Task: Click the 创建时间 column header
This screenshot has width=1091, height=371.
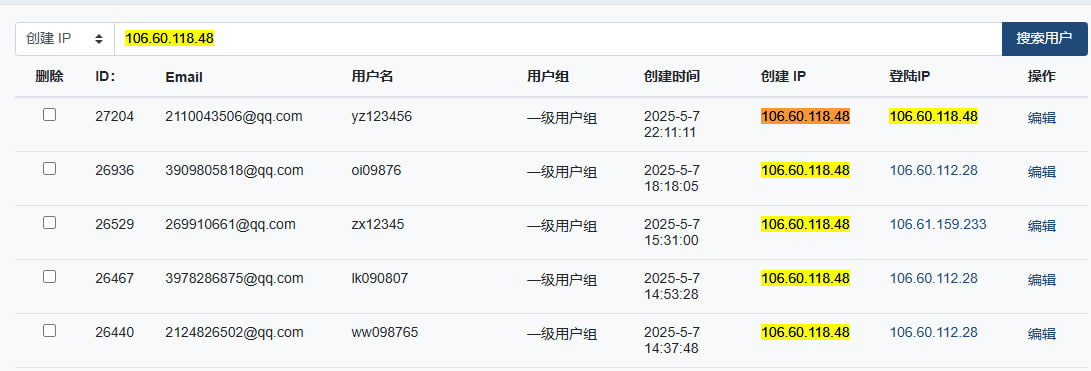Action: click(672, 77)
